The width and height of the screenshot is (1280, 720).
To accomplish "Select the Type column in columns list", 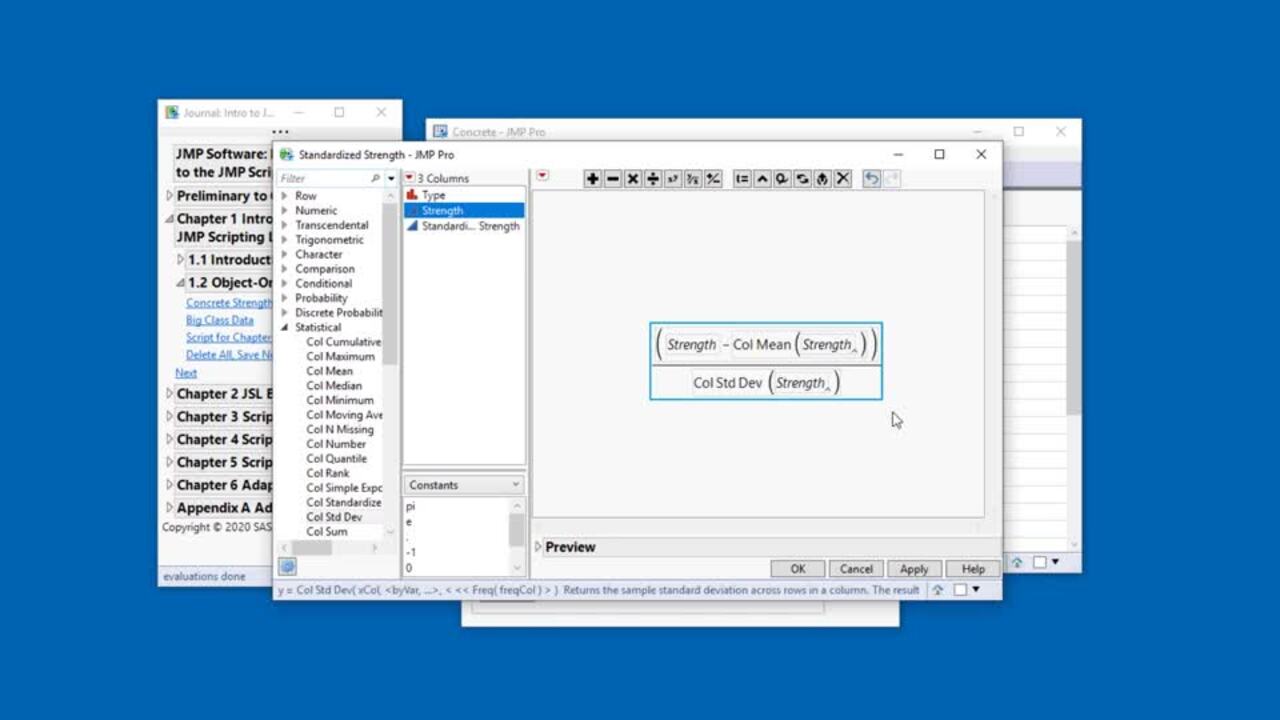I will (x=464, y=195).
